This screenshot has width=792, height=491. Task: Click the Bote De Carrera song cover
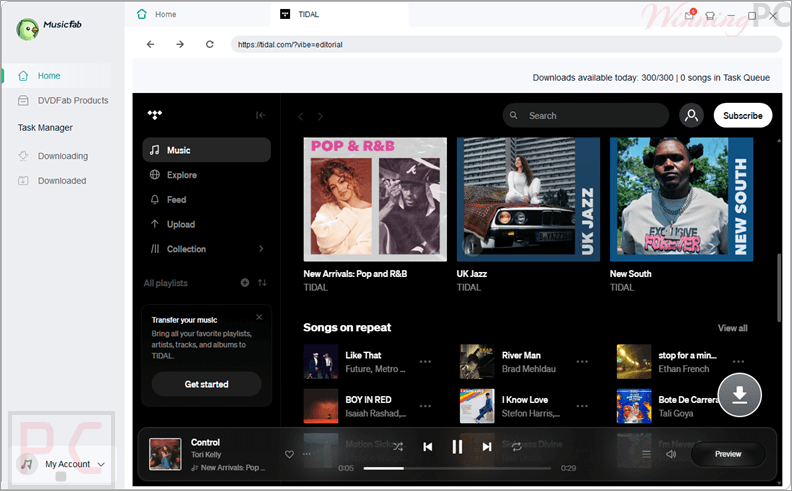[634, 406]
